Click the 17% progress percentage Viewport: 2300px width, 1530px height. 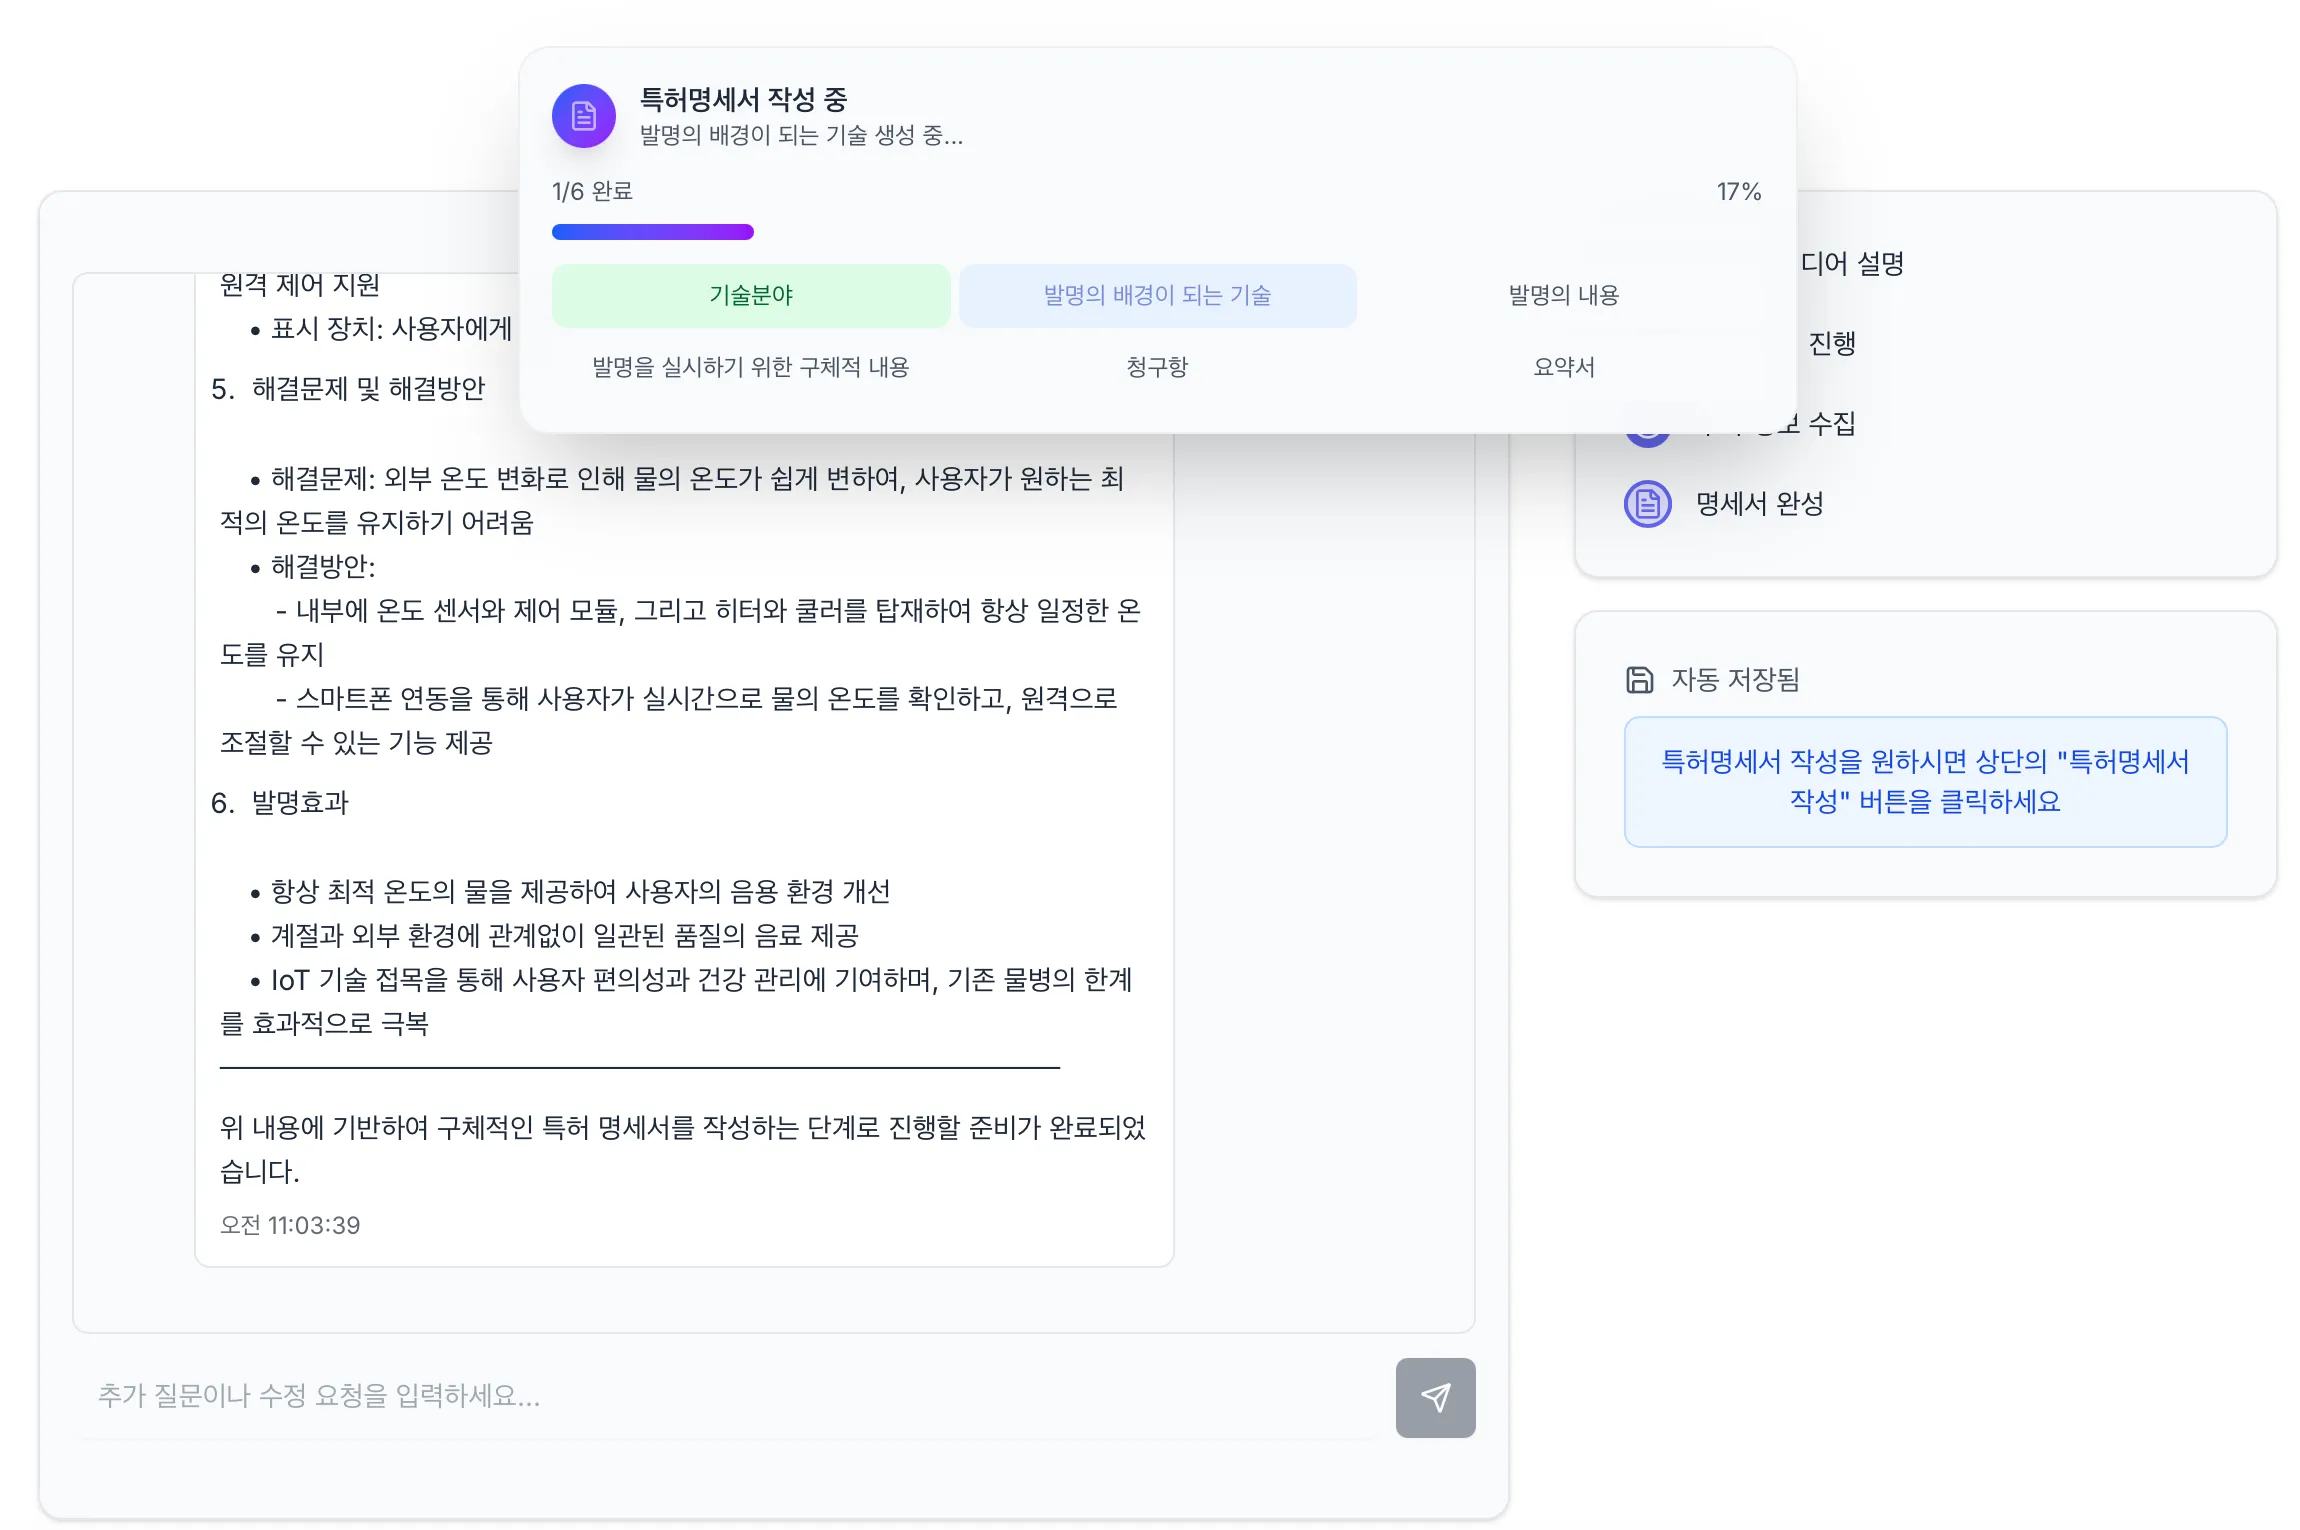[x=1738, y=191]
